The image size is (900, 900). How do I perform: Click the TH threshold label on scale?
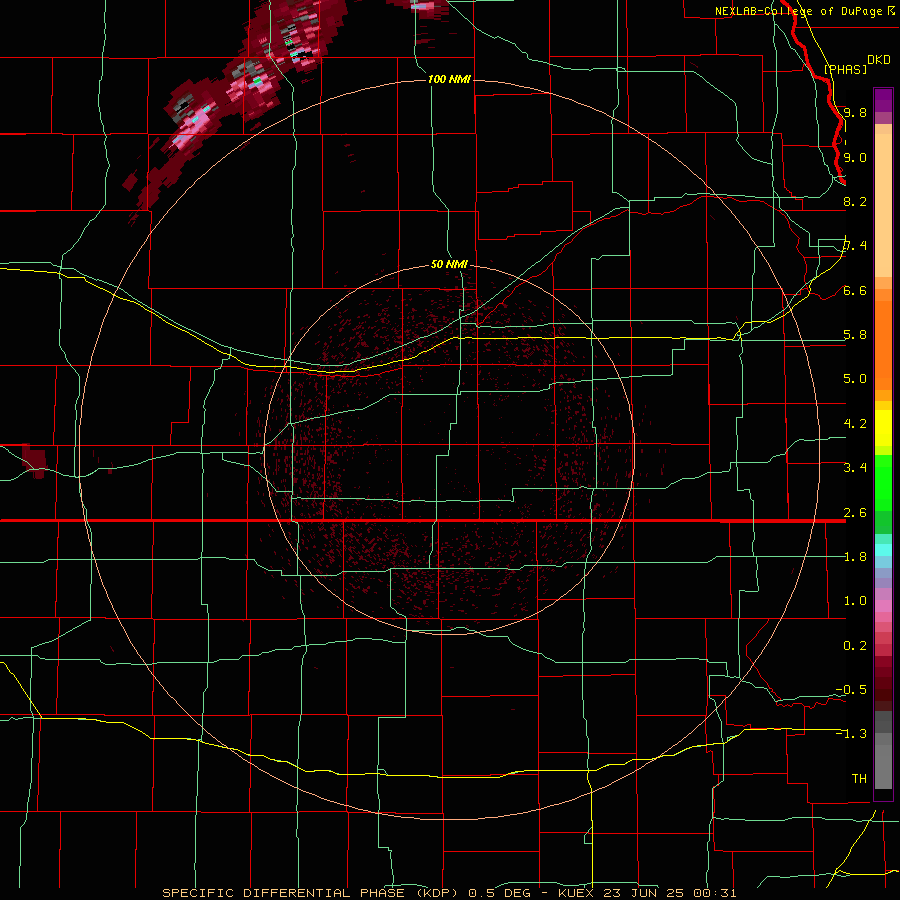click(859, 779)
